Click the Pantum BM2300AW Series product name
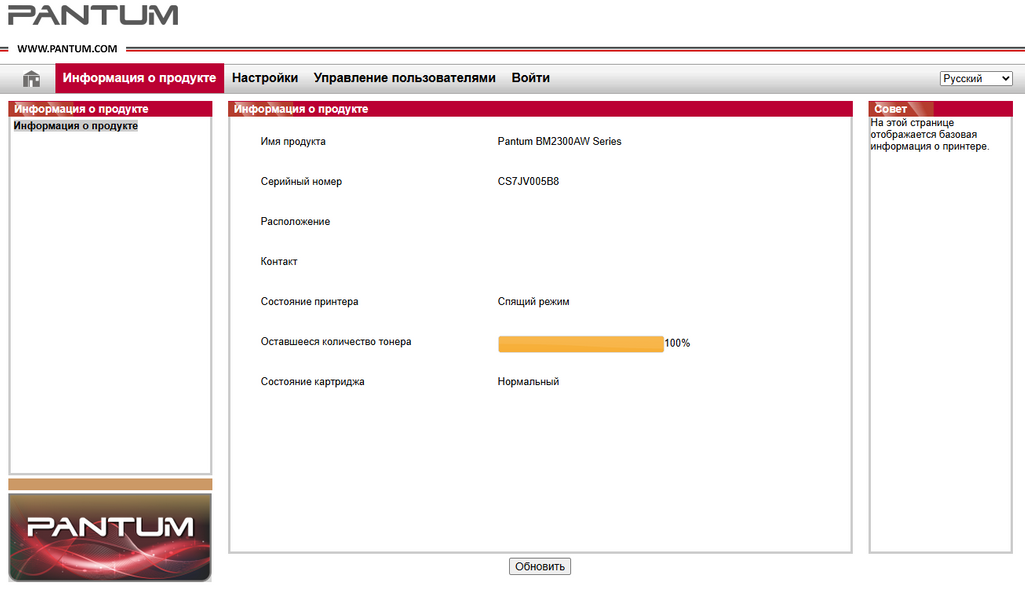Image resolution: width=1025 pixels, height=600 pixels. (559, 142)
